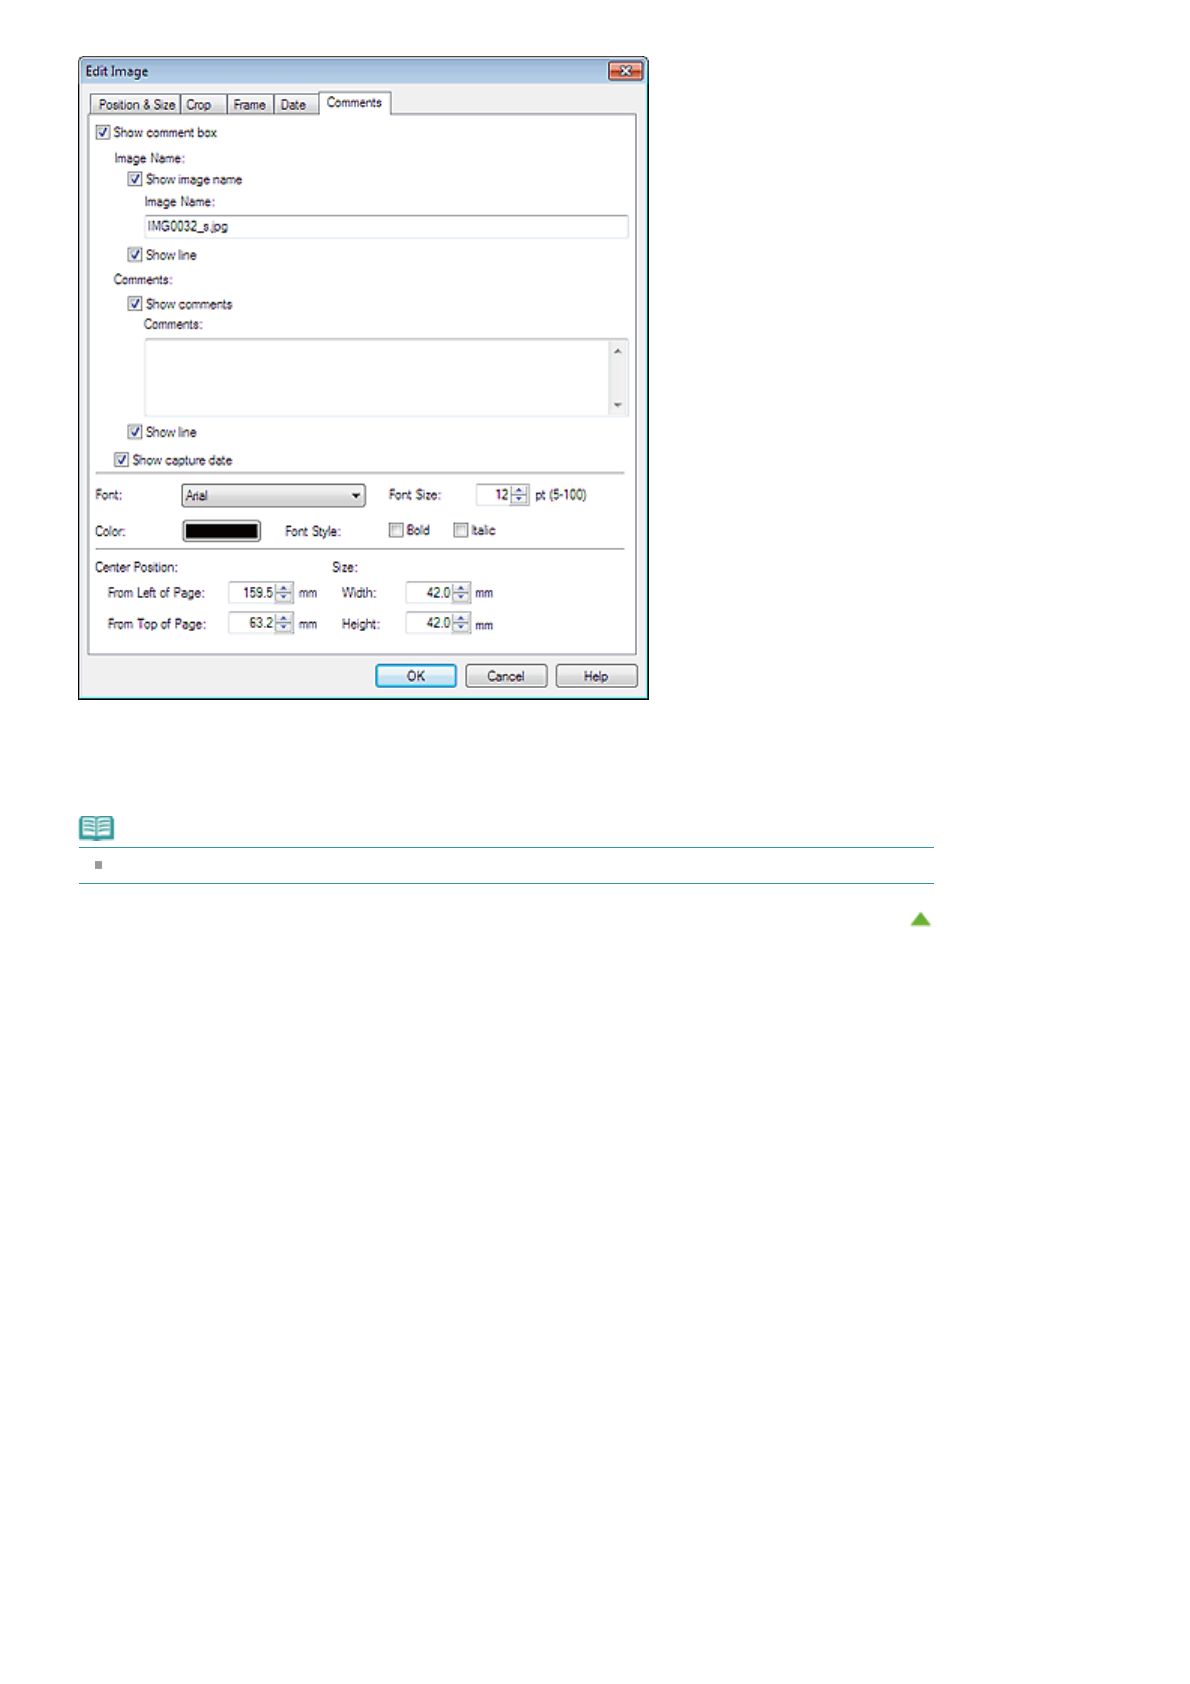
Task: Enable Italic font style
Action: [x=461, y=530]
